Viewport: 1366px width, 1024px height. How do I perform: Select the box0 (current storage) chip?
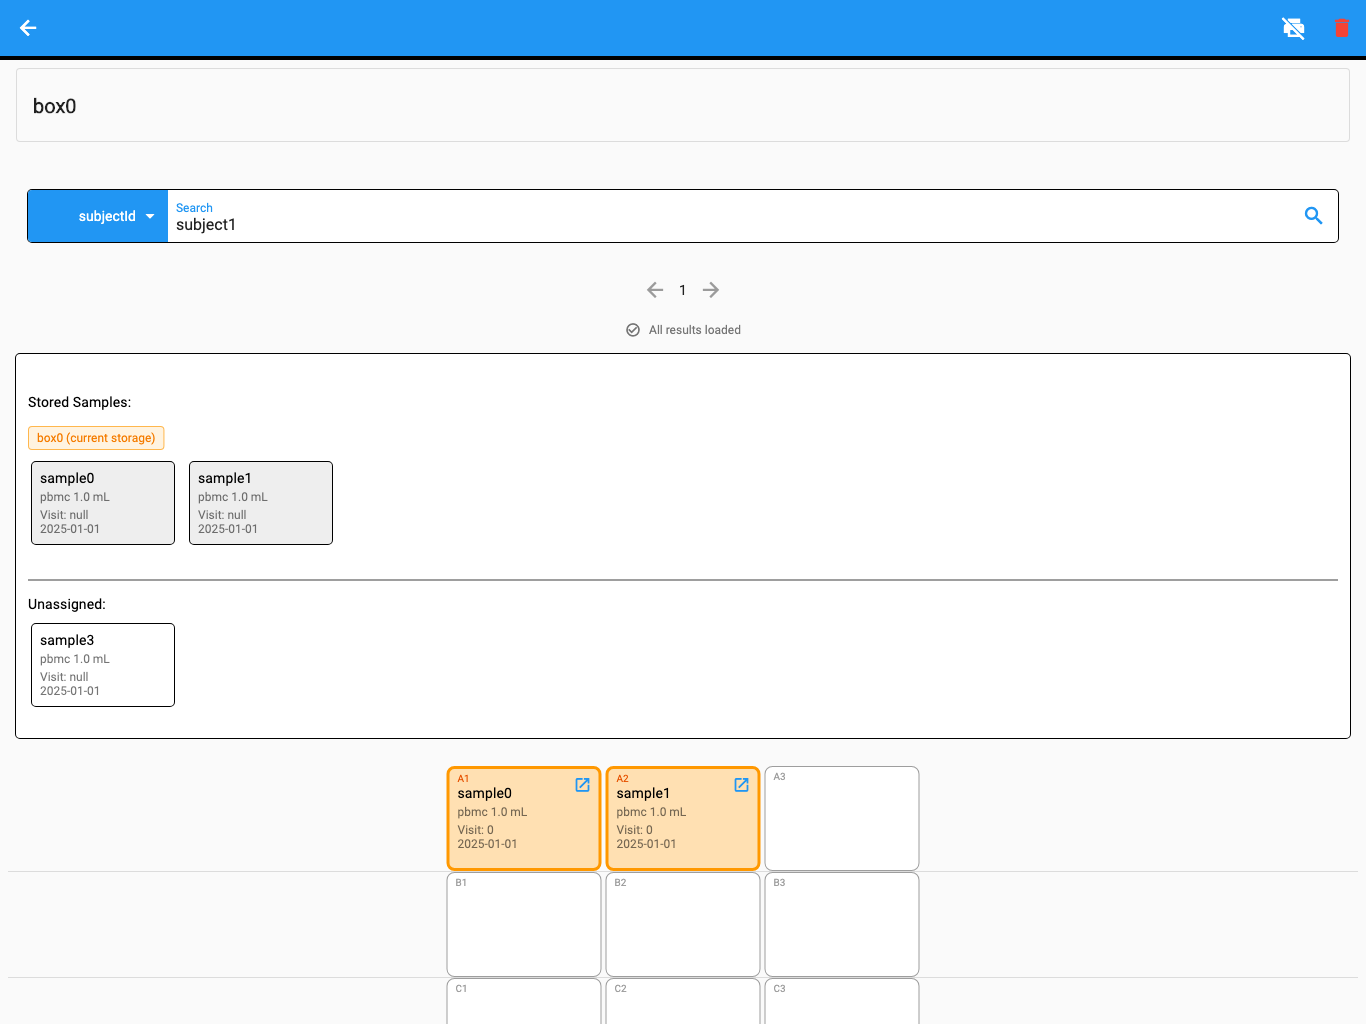click(x=96, y=438)
